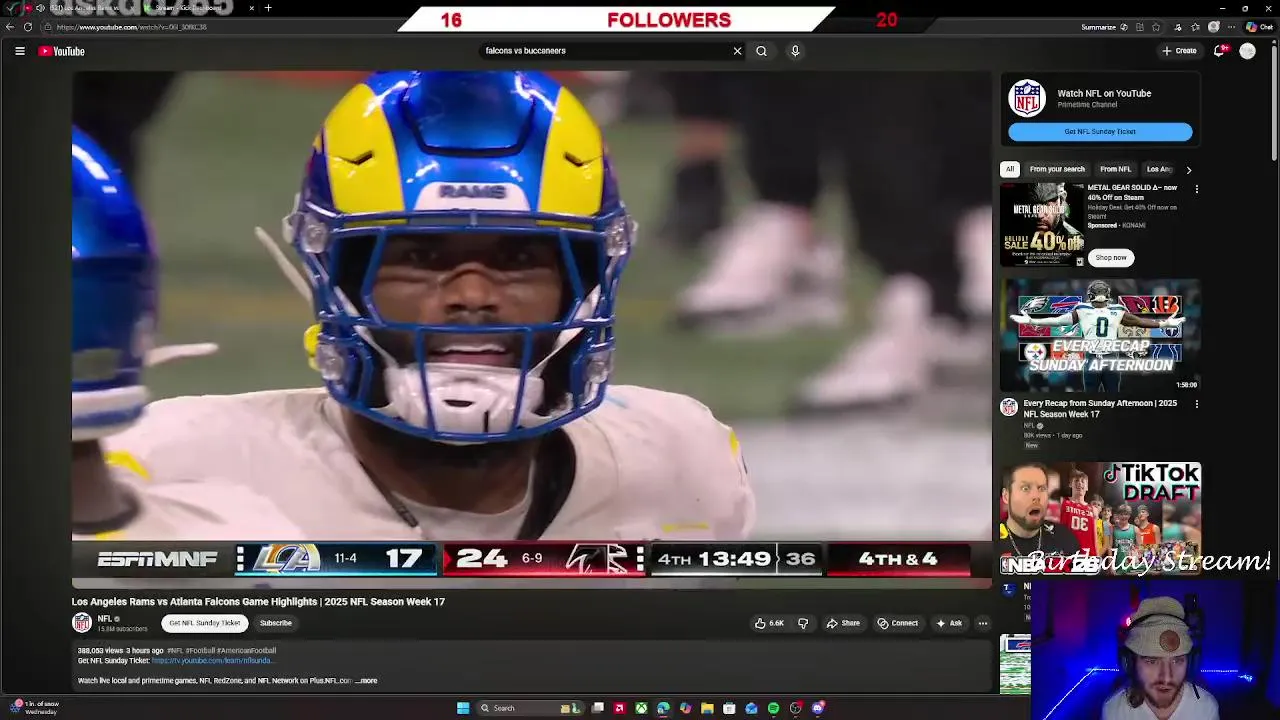Open options for Every Recap video
Screen dimensions: 1280x720
point(1196,404)
